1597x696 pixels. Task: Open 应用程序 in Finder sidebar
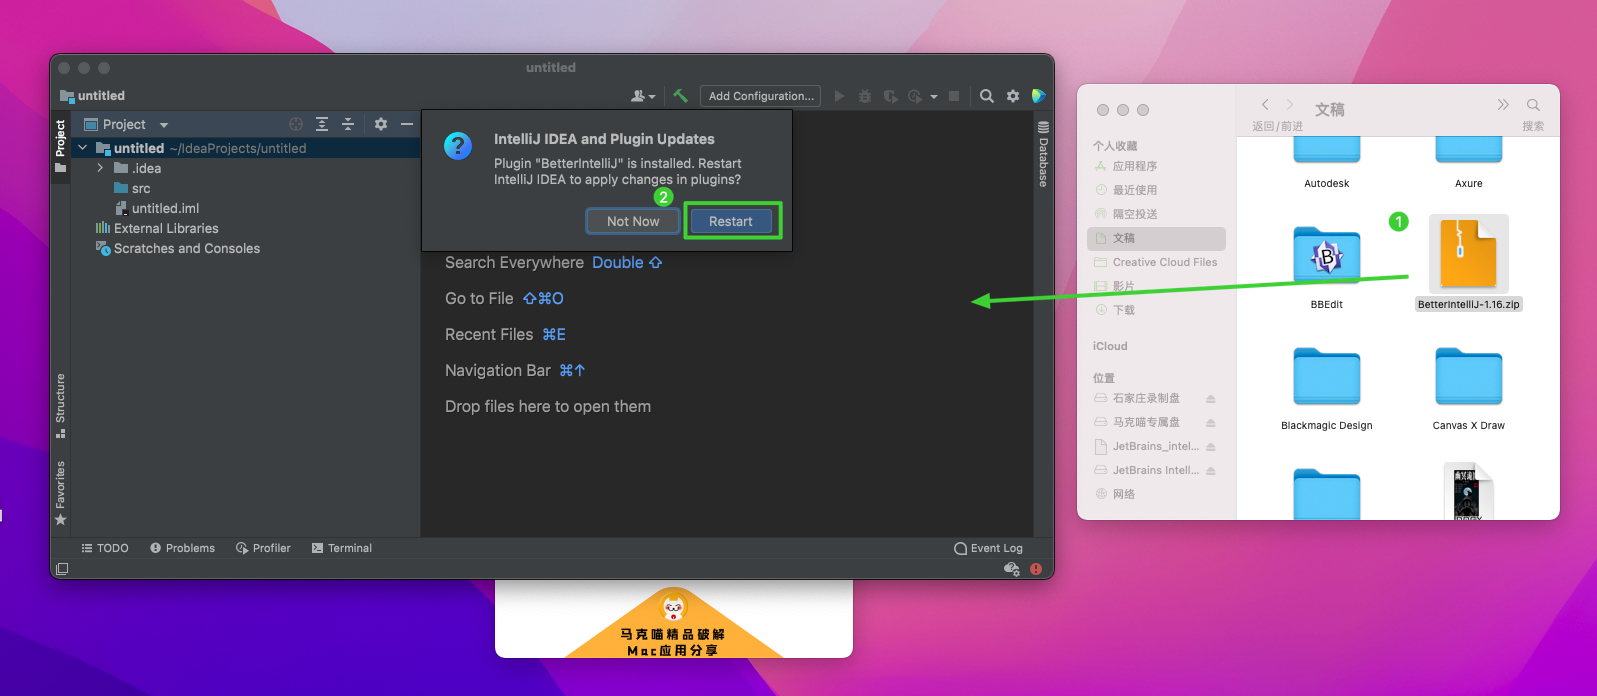(x=1158, y=166)
